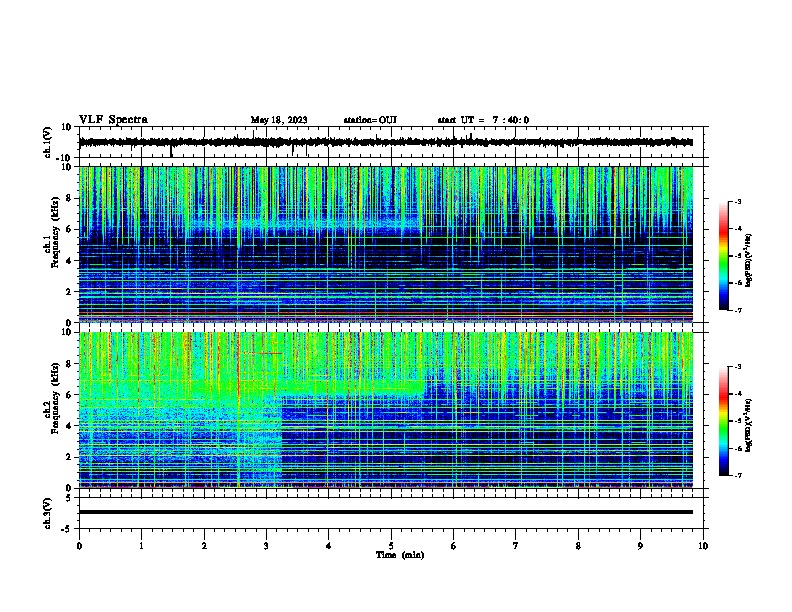Click the ch.2 spectrogram color scale bar
The width and height of the screenshot is (792, 612).
(x=723, y=421)
